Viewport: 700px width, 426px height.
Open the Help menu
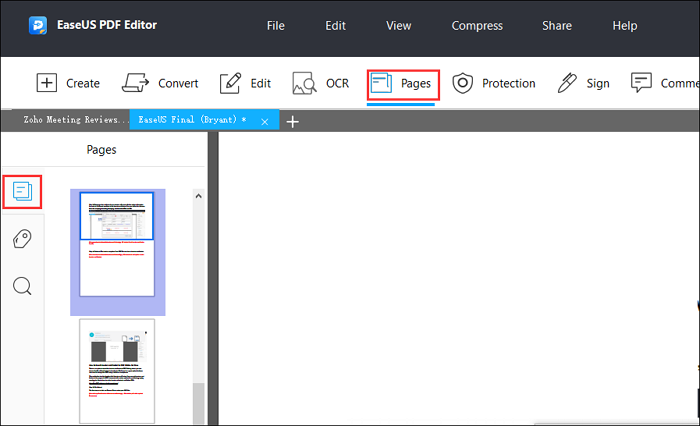point(625,26)
